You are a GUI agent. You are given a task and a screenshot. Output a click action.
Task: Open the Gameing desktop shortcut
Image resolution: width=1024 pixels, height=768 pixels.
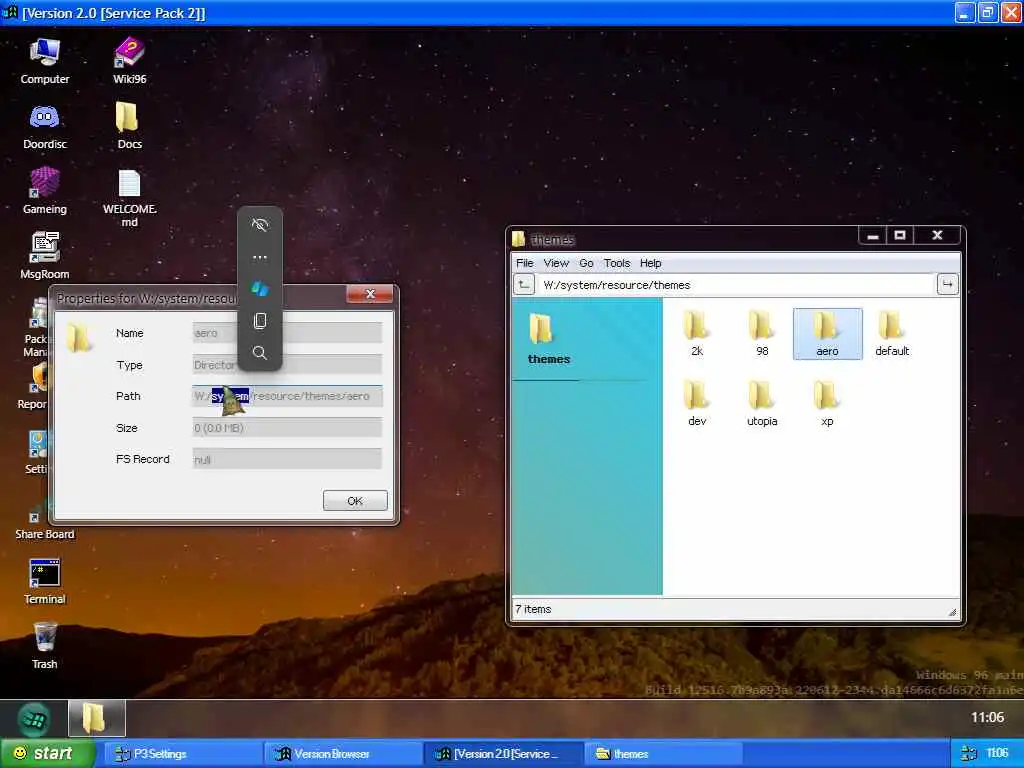coord(44,191)
